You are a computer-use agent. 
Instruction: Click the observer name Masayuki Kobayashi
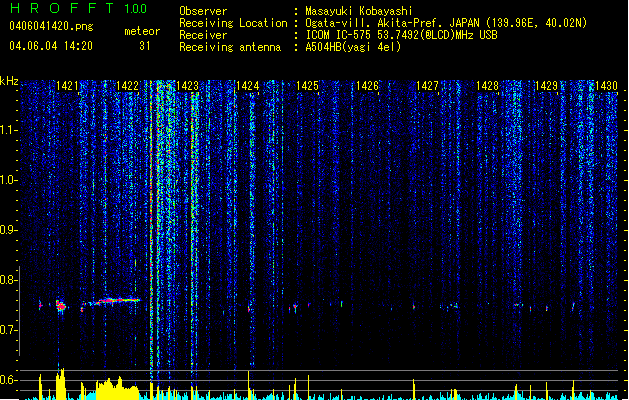click(x=358, y=11)
